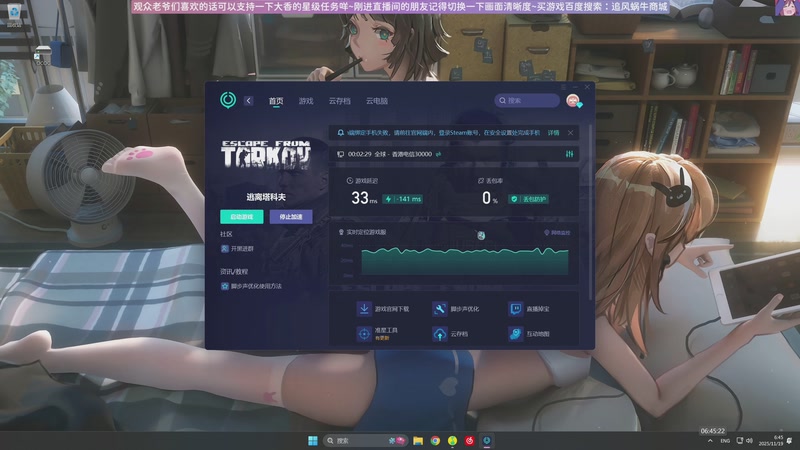The height and width of the screenshot is (450, 800).
Task: Click the 00:02:29 node status text
Action: 389,154
